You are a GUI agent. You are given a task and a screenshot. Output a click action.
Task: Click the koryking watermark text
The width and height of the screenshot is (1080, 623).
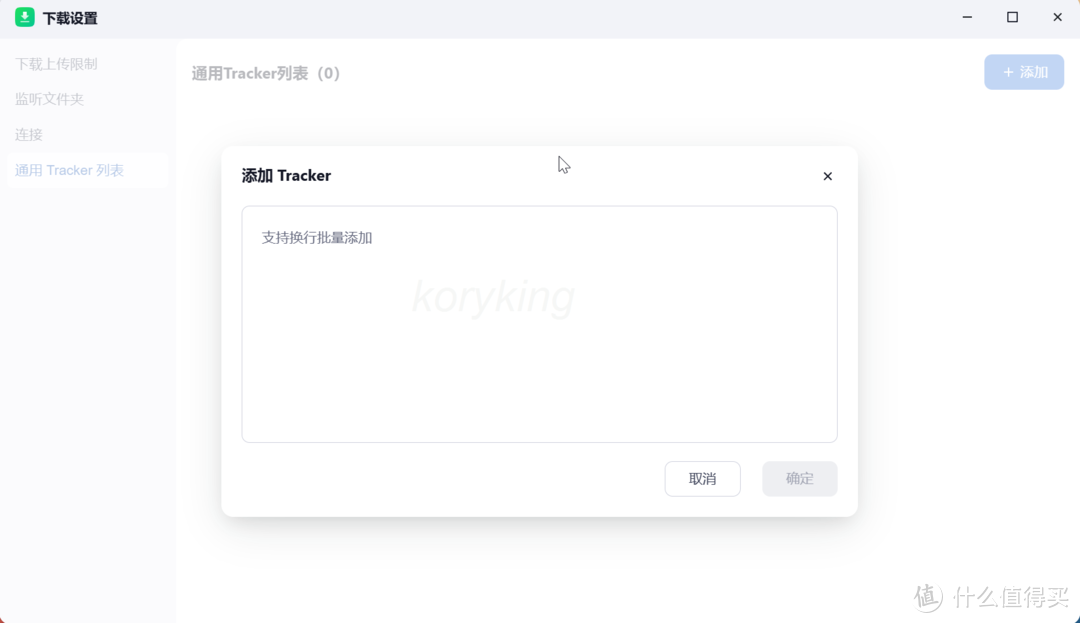click(493, 296)
